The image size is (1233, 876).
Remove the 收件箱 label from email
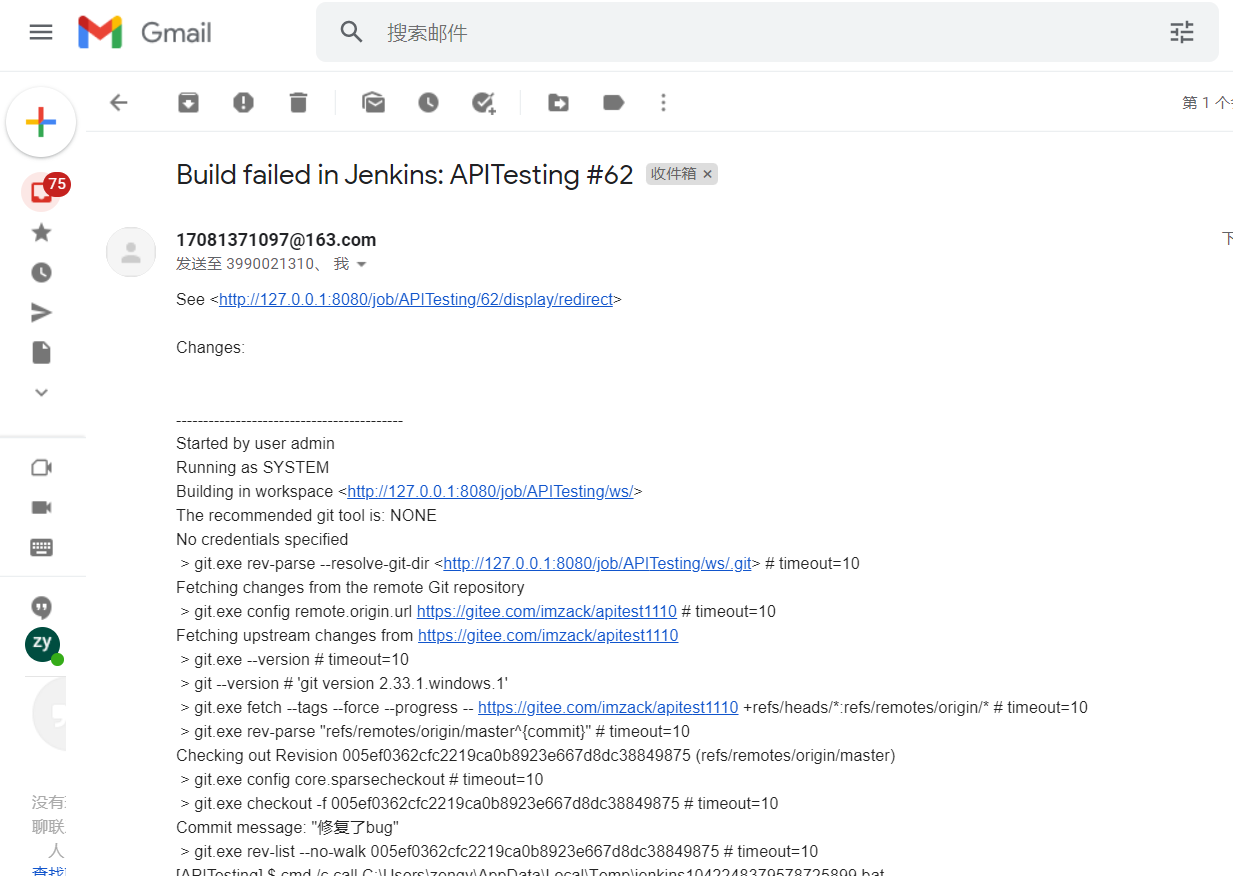pos(708,174)
